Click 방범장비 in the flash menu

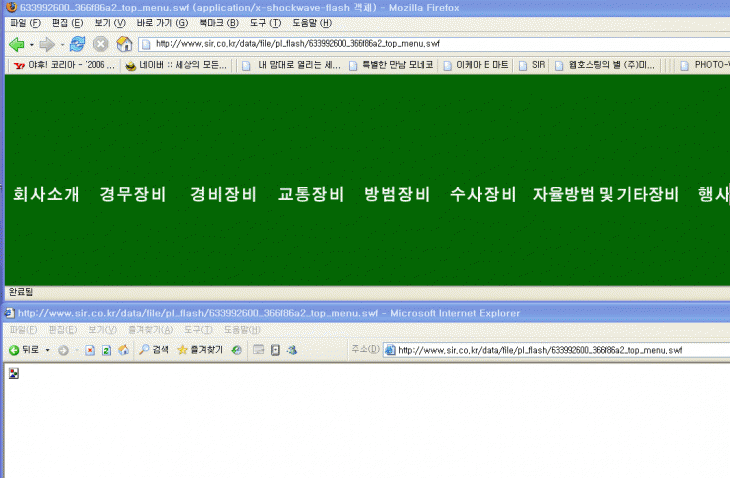[x=397, y=195]
